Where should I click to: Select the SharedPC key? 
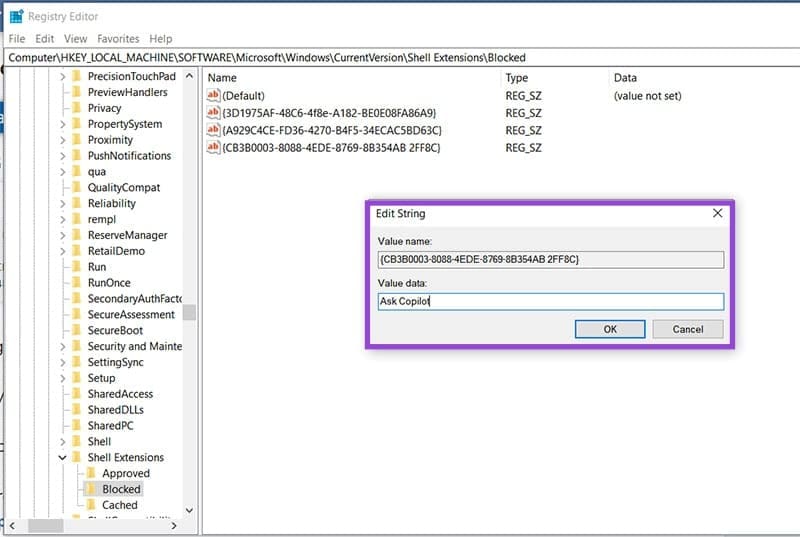click(110, 425)
